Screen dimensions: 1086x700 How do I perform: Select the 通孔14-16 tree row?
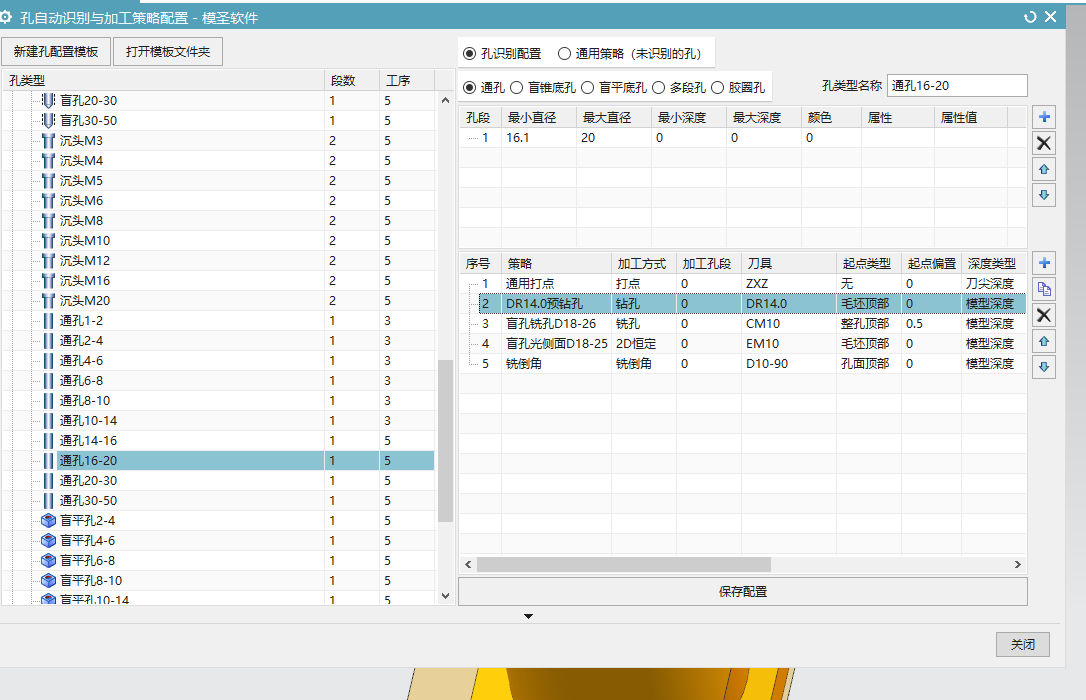pyautogui.click(x=219, y=440)
